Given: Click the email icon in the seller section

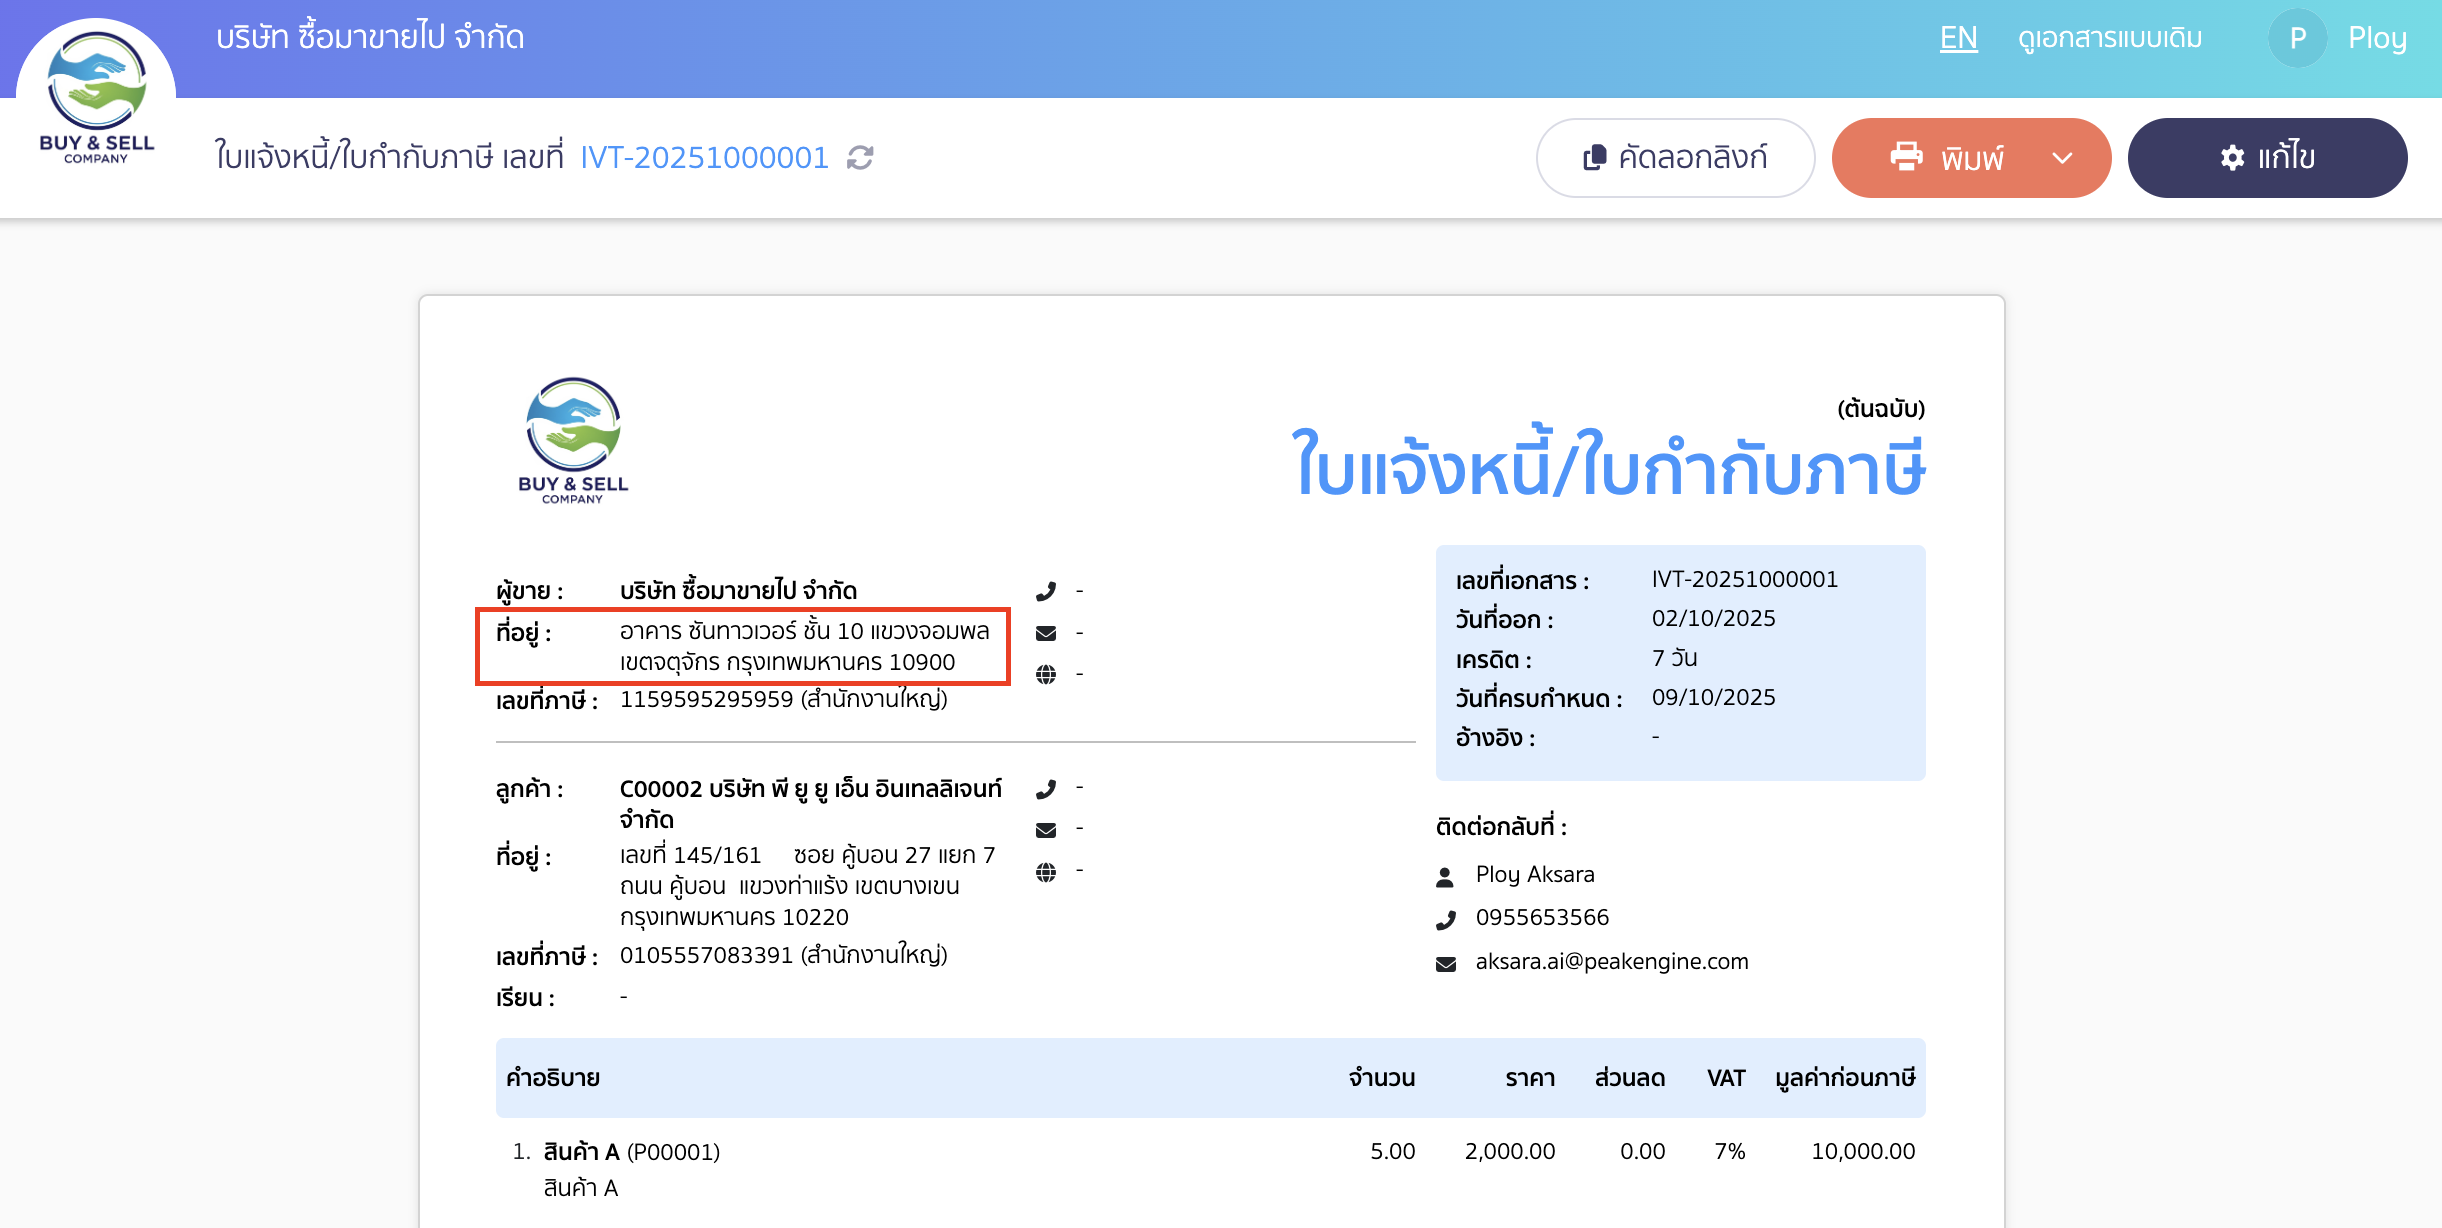Looking at the screenshot, I should click(x=1046, y=632).
